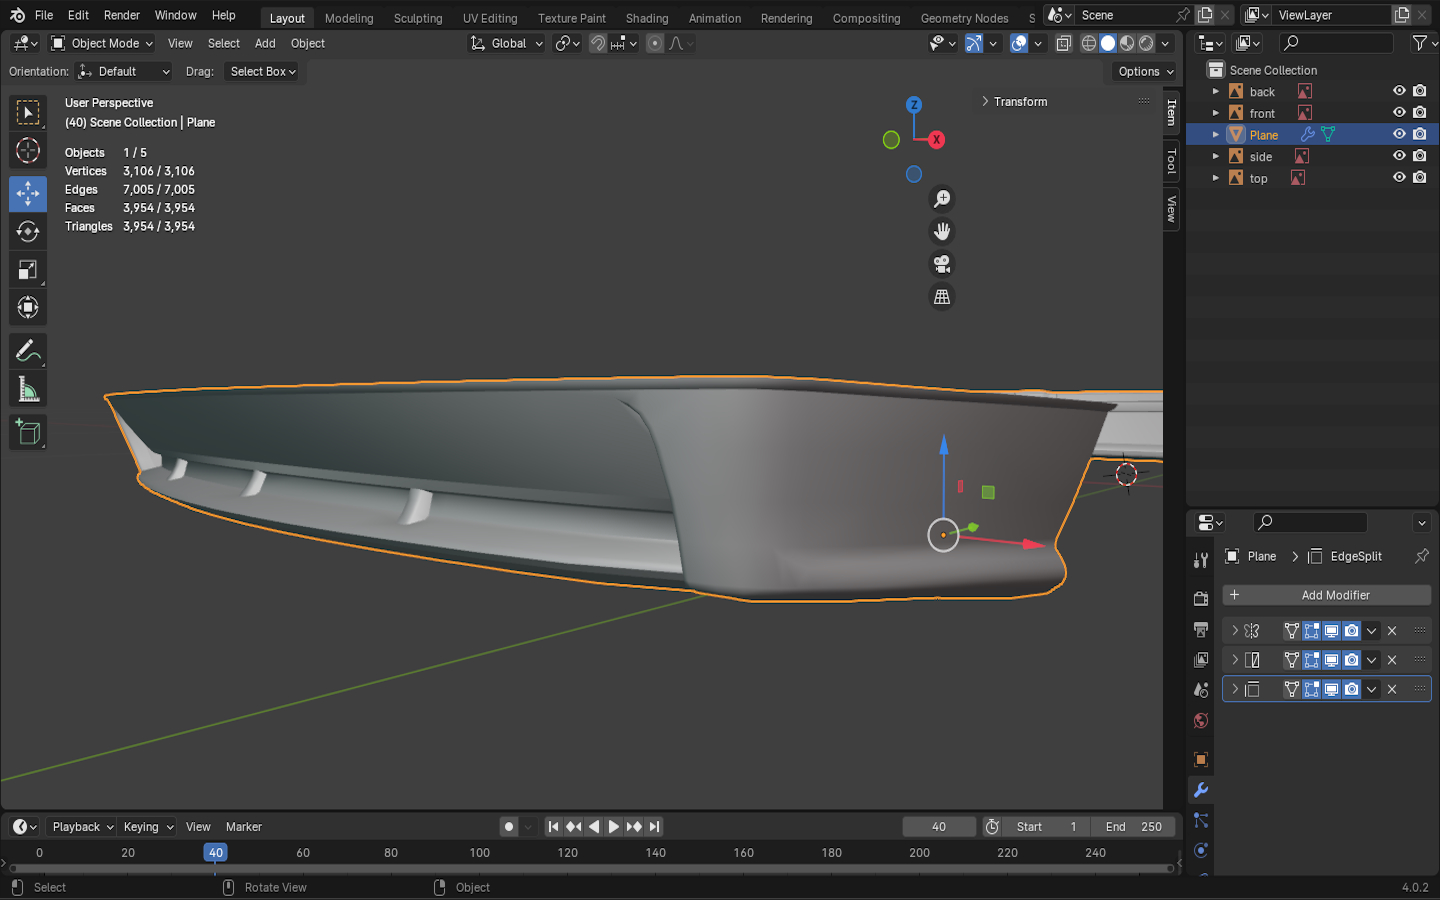
Task: Toggle camera view in the viewport
Action: (x=942, y=264)
